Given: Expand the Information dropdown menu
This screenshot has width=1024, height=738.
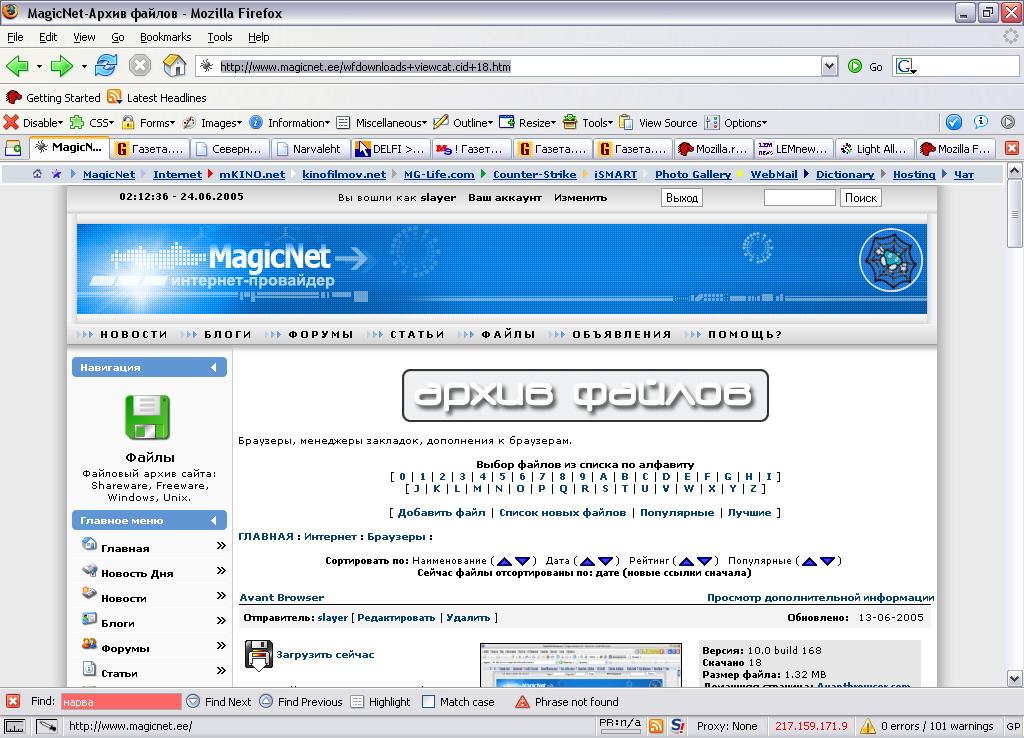Looking at the screenshot, I should point(290,122).
